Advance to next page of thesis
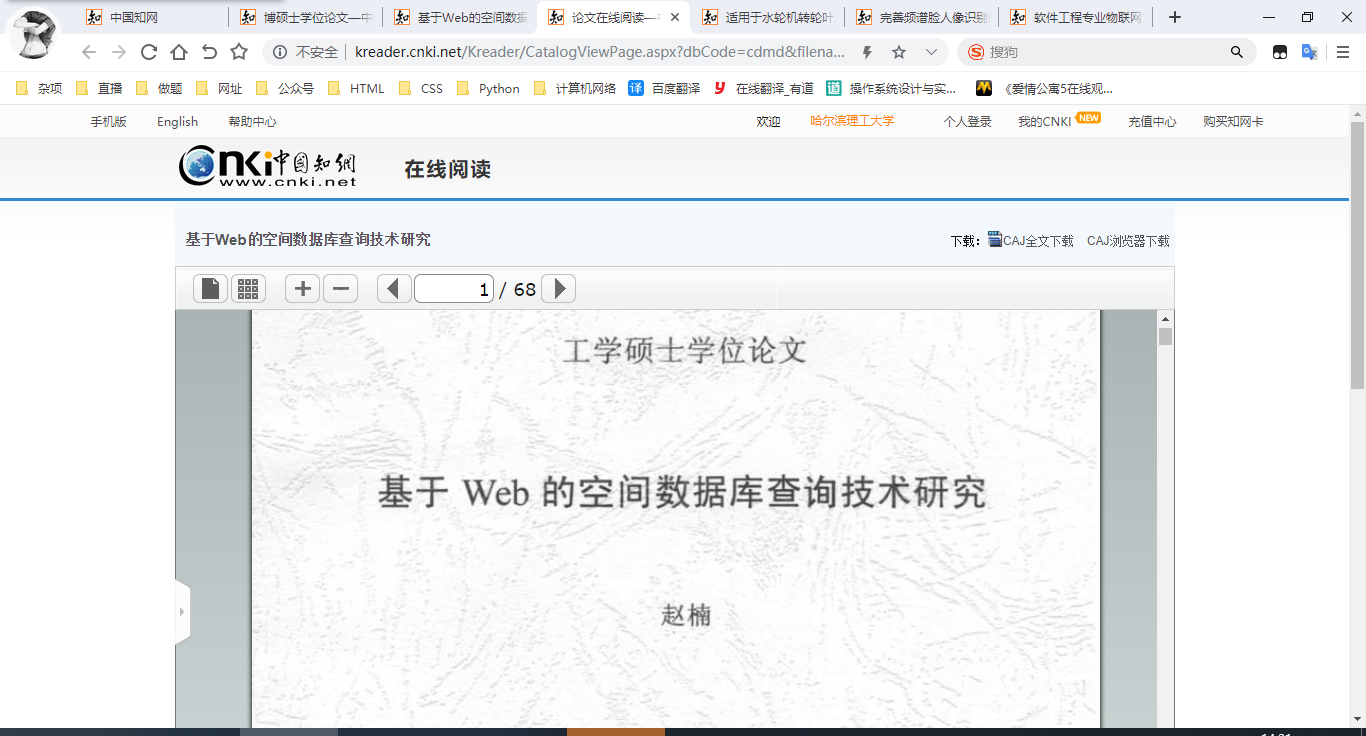 pyautogui.click(x=559, y=289)
